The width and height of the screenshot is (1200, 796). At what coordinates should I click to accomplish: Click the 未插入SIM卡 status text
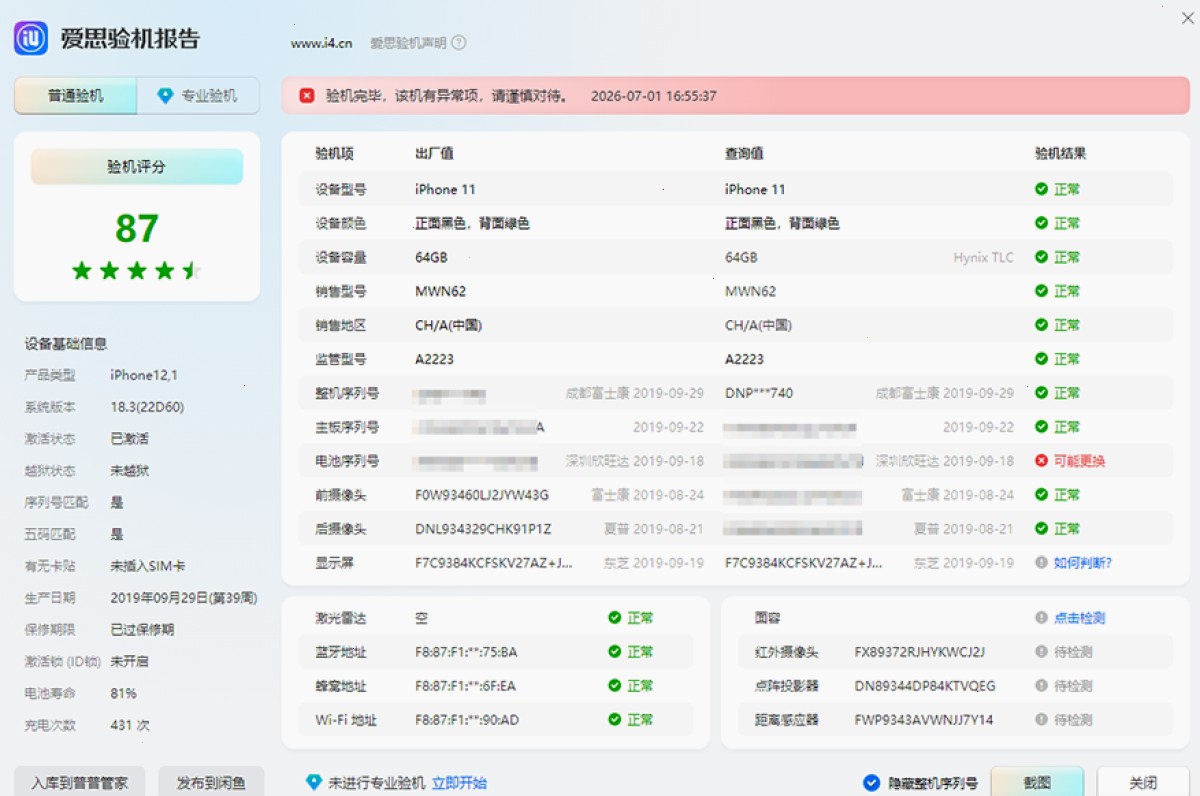[148, 566]
